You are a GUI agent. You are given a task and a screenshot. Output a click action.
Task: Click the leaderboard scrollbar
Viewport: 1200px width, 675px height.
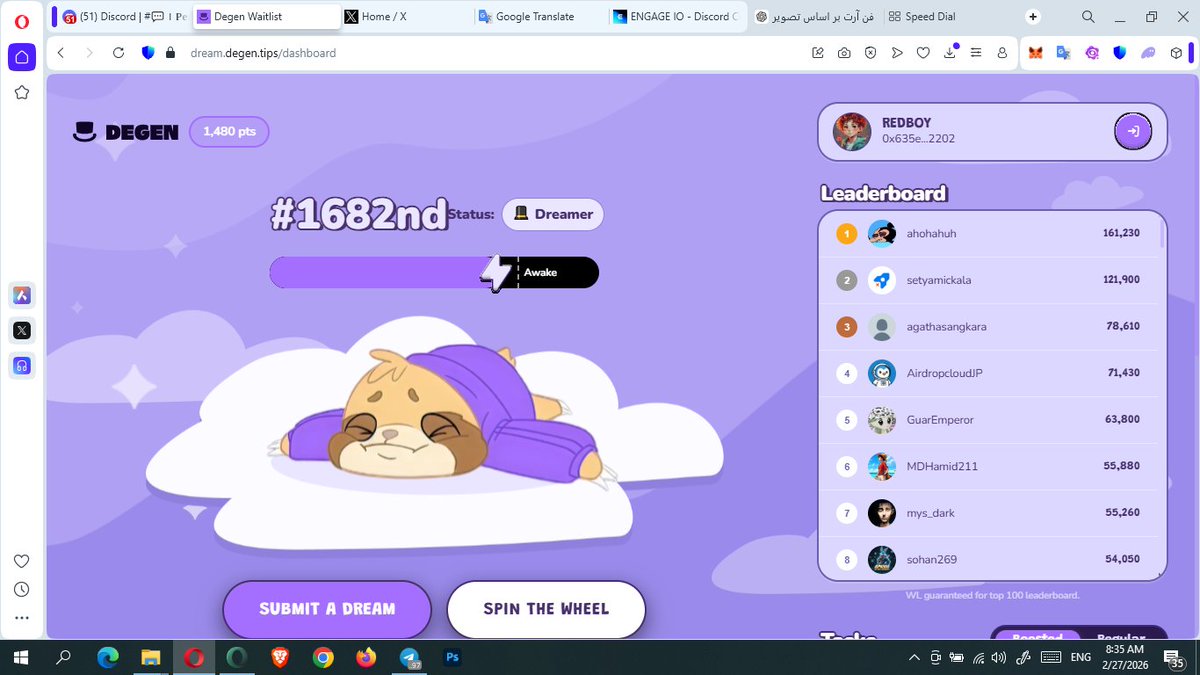tap(1162, 235)
